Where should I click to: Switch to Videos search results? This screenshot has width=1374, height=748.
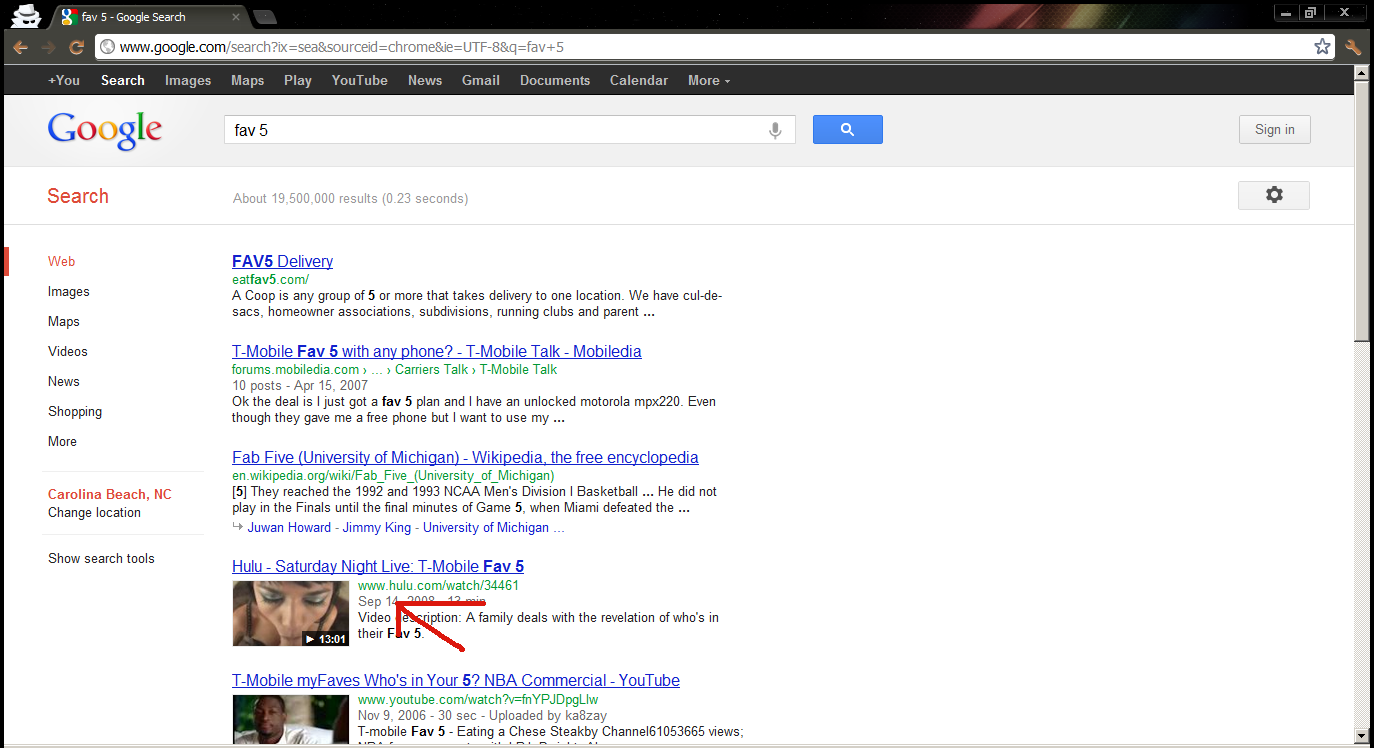click(x=68, y=351)
